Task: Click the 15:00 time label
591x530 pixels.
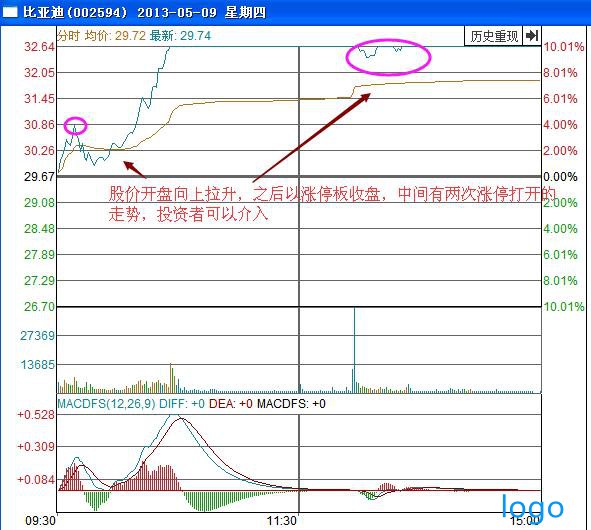Action: pos(525,521)
